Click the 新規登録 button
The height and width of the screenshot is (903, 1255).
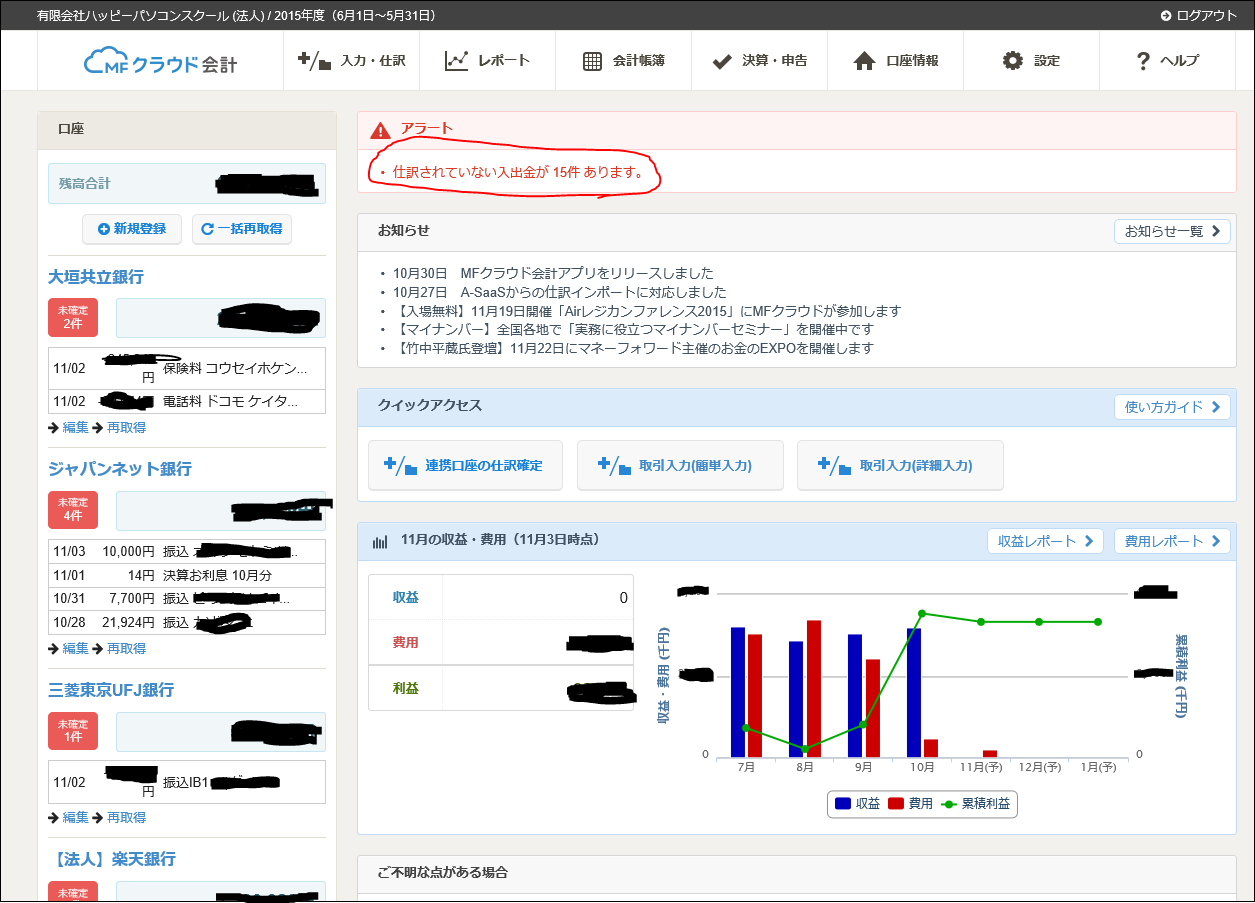tap(131, 229)
